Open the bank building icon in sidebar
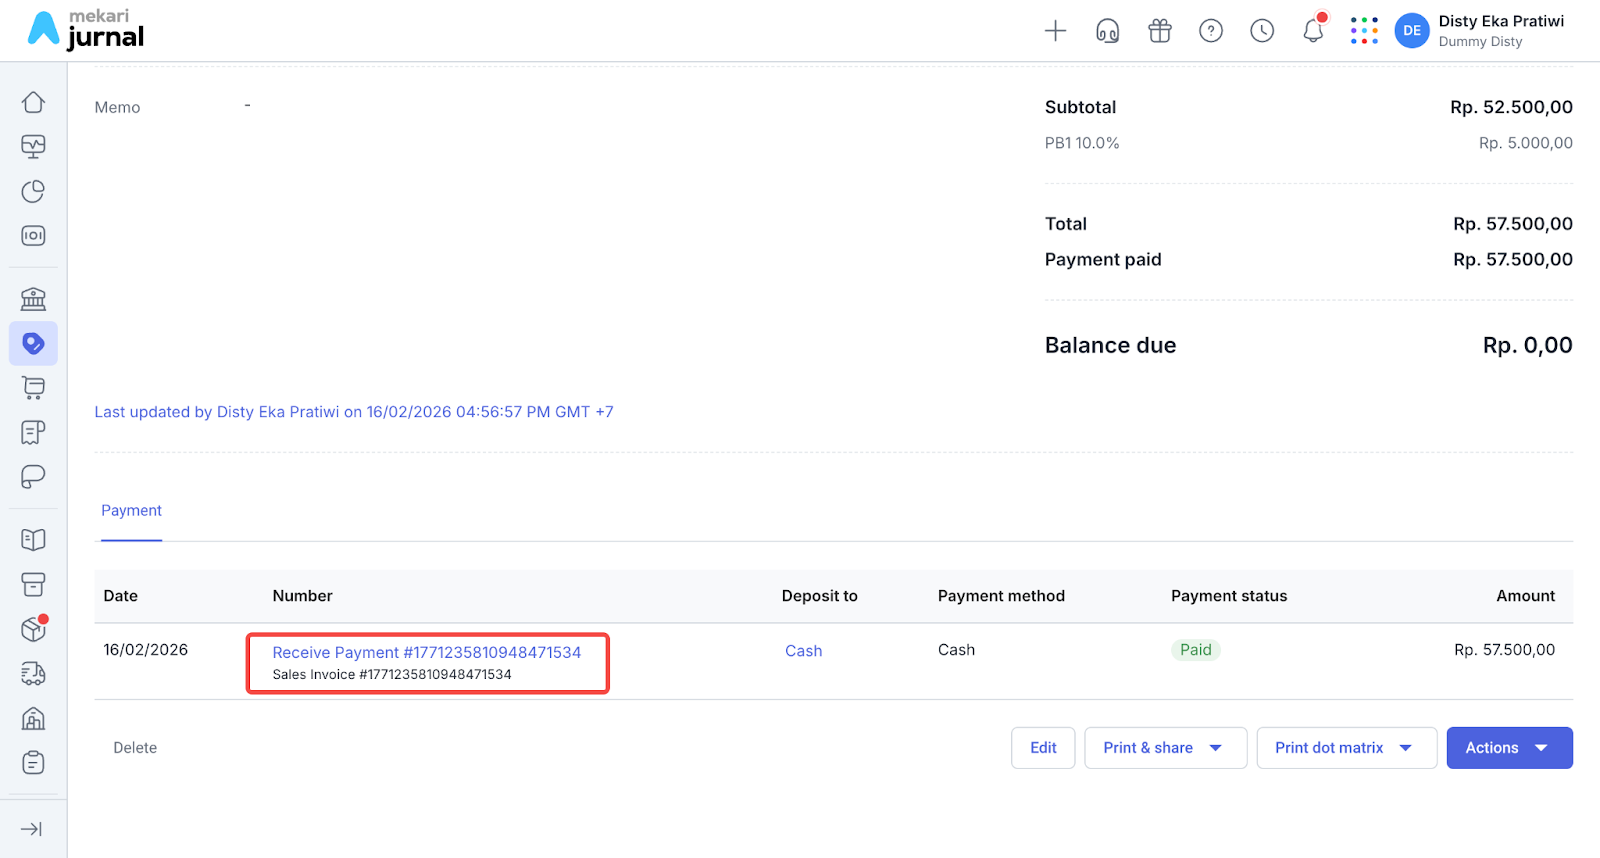The width and height of the screenshot is (1600, 858). pyautogui.click(x=33, y=299)
